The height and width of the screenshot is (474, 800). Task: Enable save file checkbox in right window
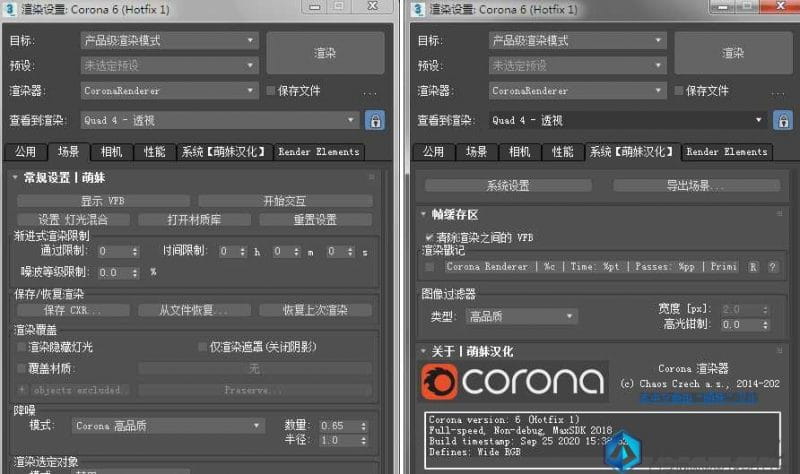[679, 91]
